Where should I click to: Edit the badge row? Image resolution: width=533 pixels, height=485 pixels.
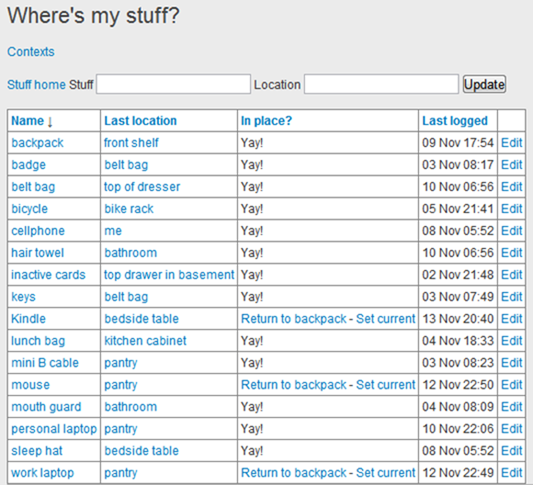pos(512,165)
